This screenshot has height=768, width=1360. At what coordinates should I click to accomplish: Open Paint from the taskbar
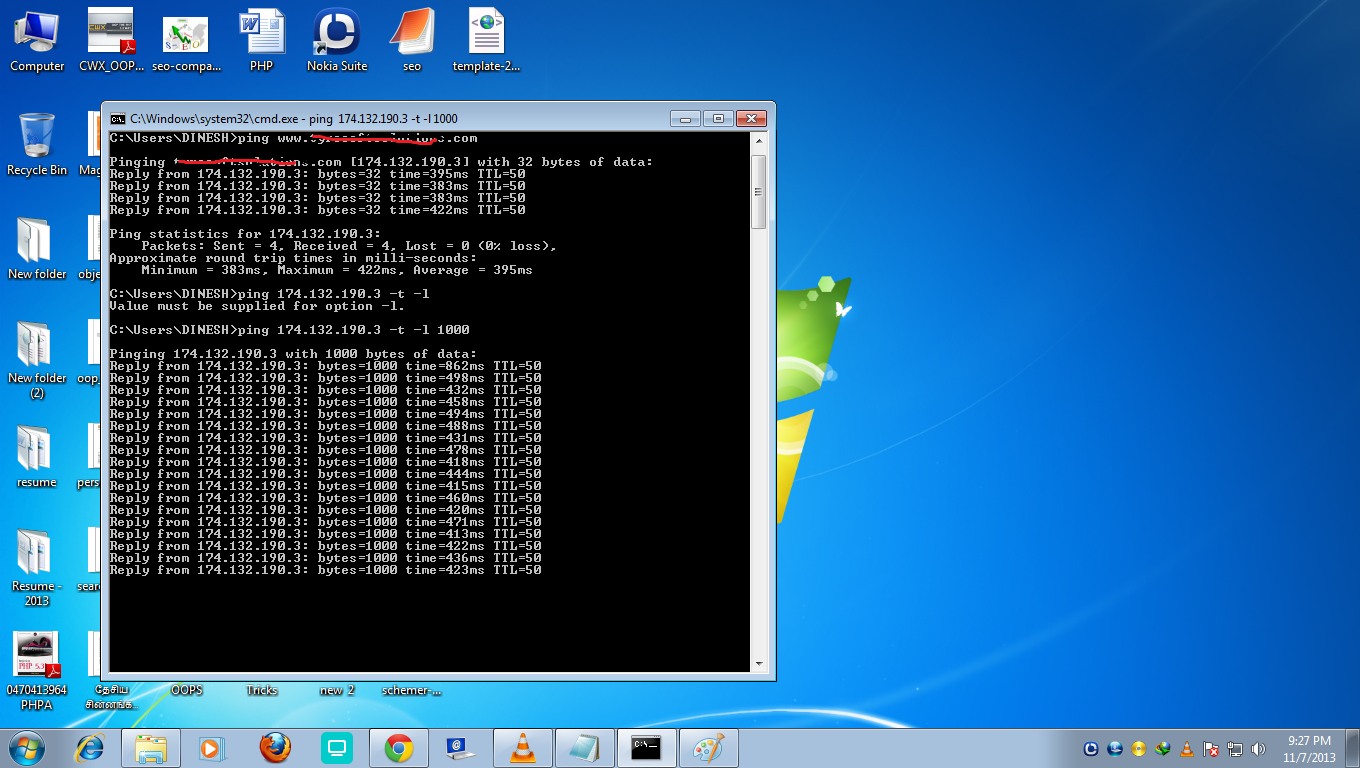[x=709, y=747]
